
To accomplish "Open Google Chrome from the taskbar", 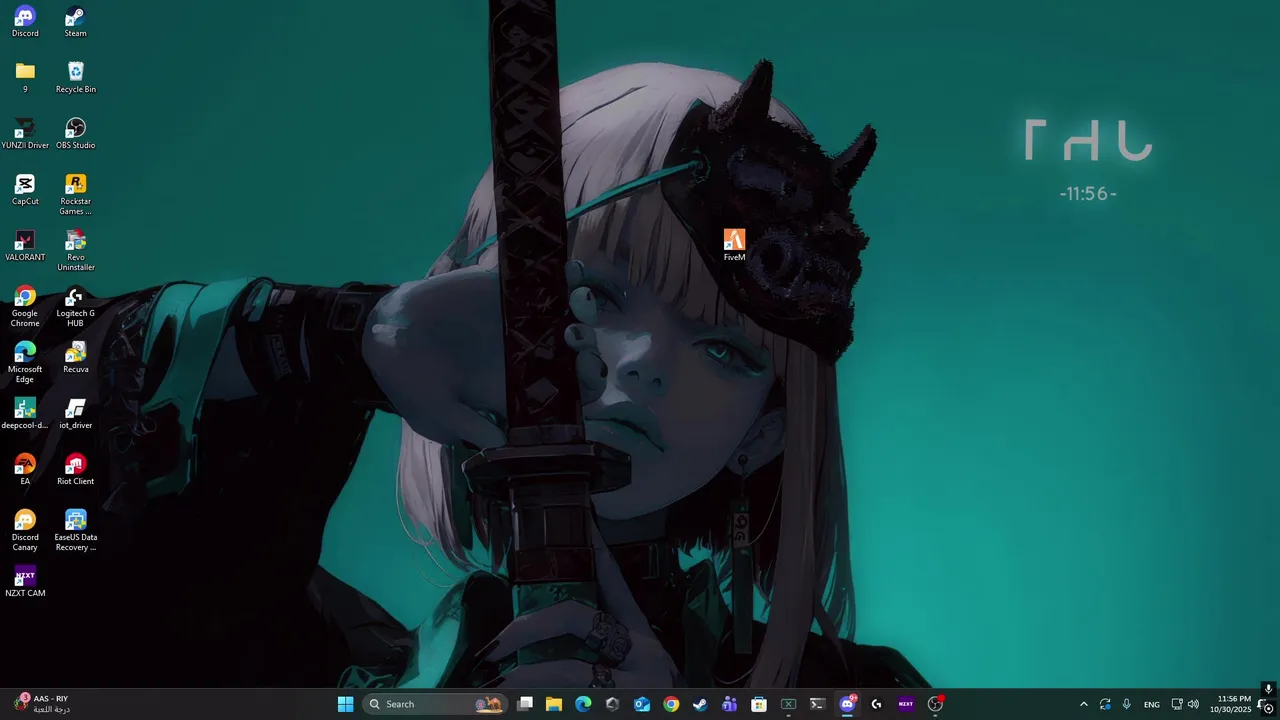I will pyautogui.click(x=671, y=704).
